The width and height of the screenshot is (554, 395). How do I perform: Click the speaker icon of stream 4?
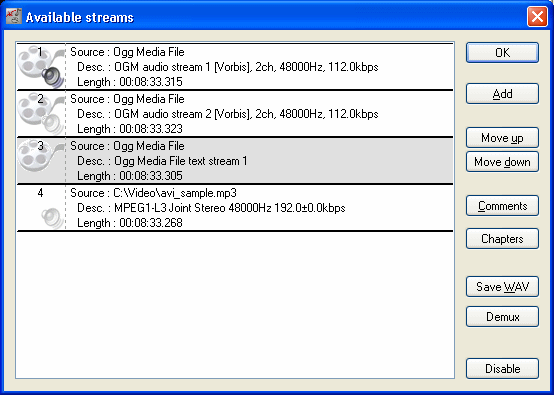point(52,218)
